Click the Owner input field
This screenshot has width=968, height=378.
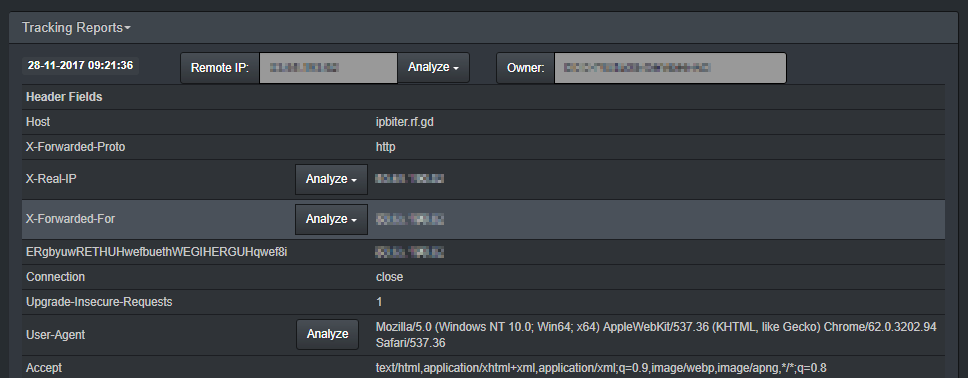(x=670, y=67)
